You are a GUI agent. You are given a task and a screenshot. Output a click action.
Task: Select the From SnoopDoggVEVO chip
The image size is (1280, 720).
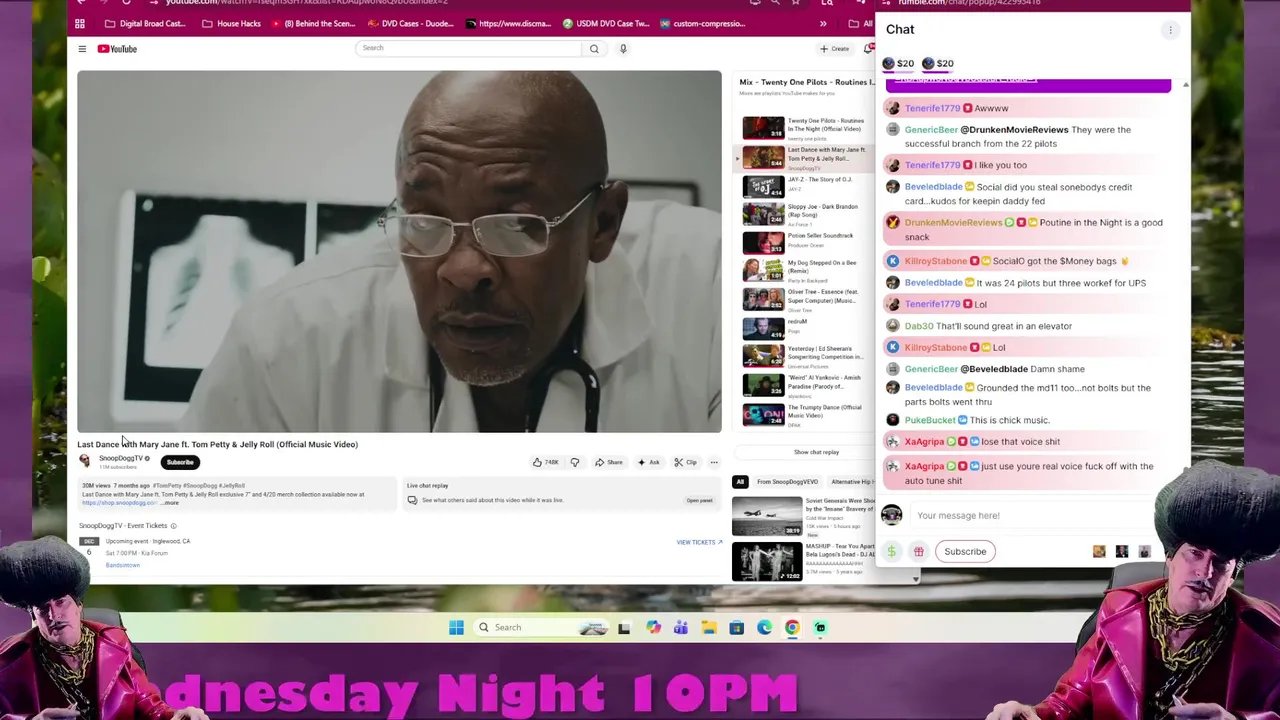(787, 482)
